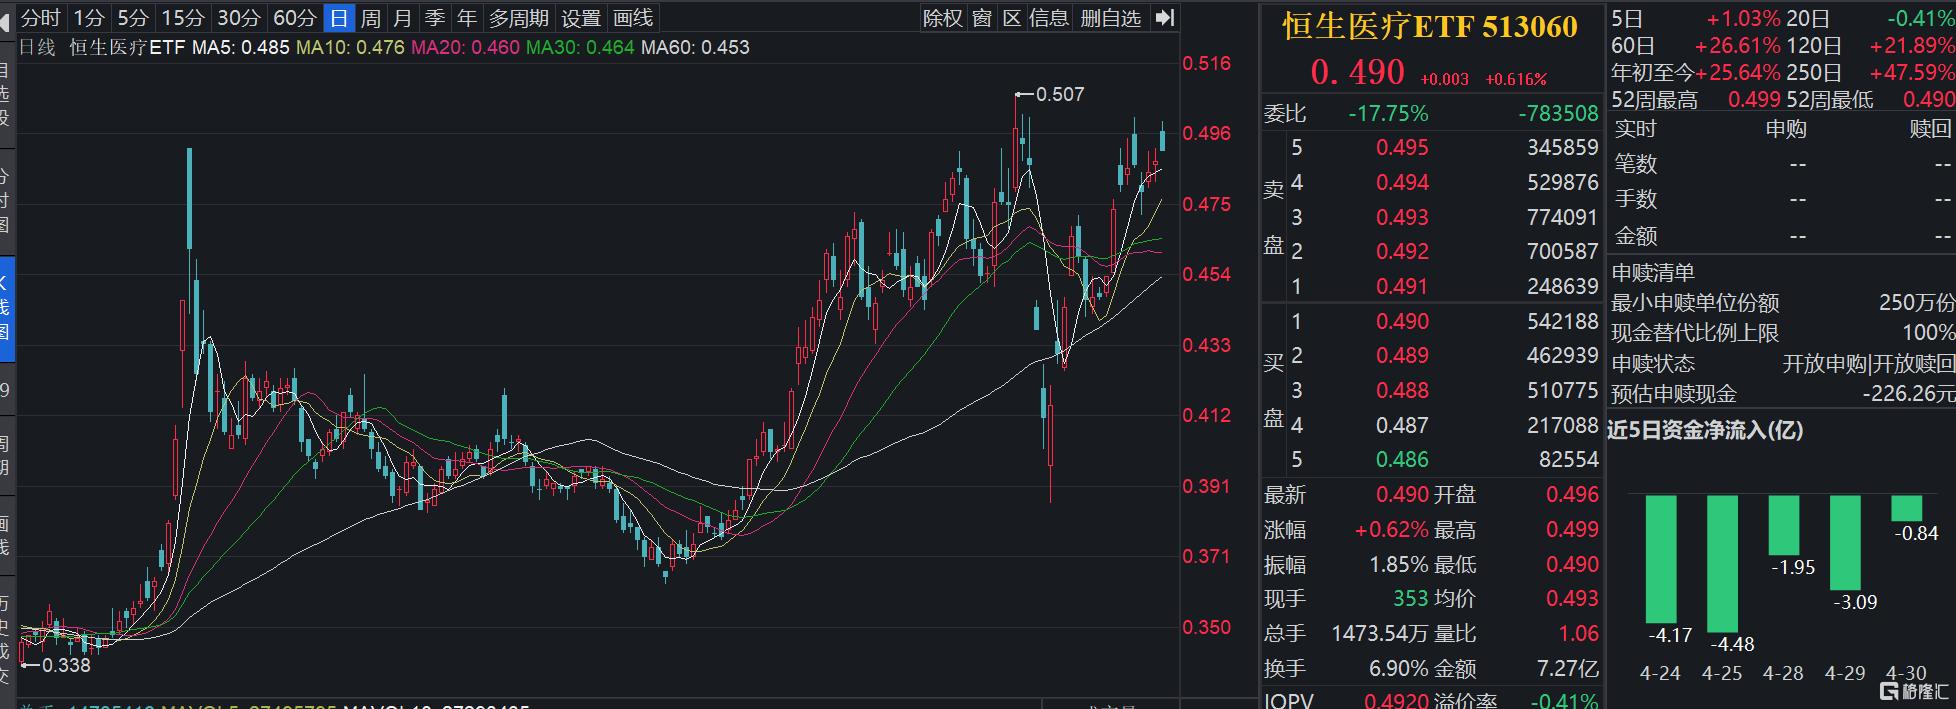1956x709 pixels.
Task: Click the -226.26元 estimated cash value
Action: click(x=1908, y=394)
